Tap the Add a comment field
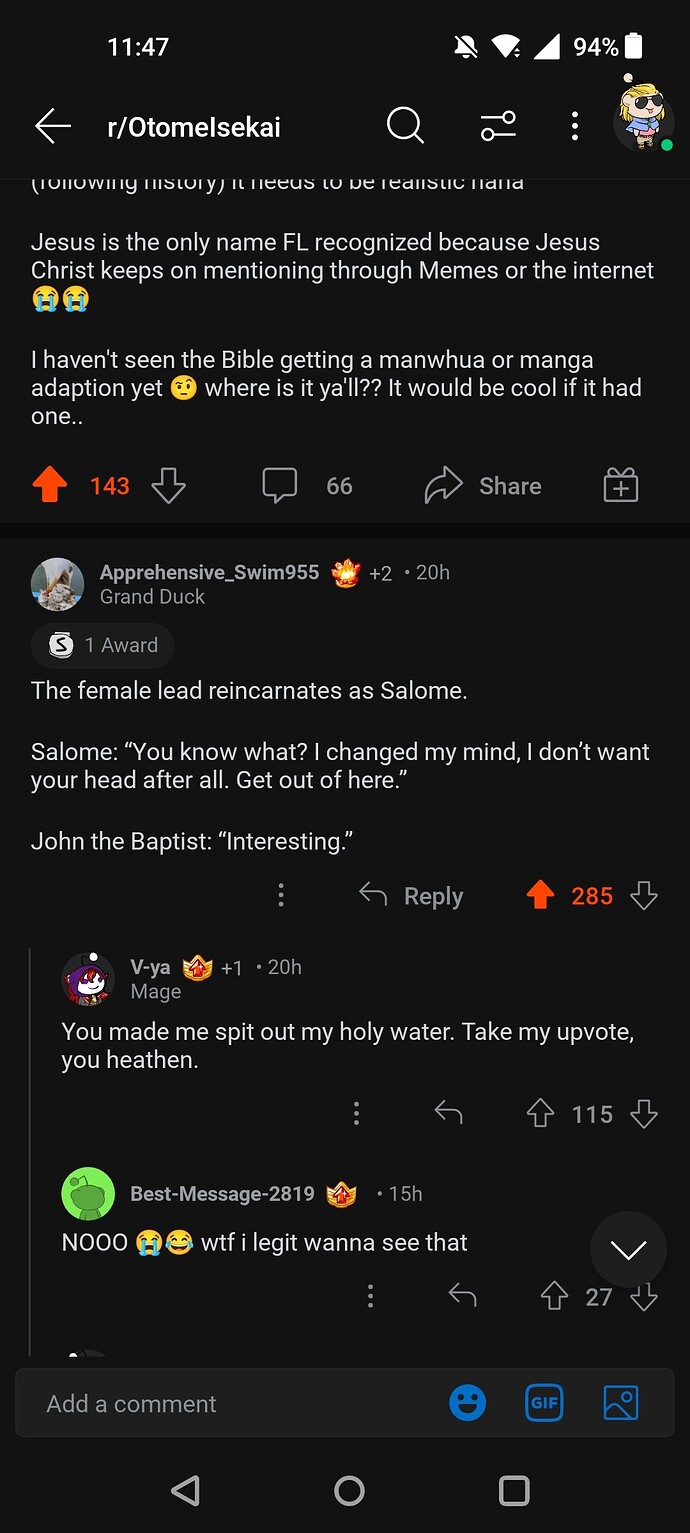 (220, 1404)
